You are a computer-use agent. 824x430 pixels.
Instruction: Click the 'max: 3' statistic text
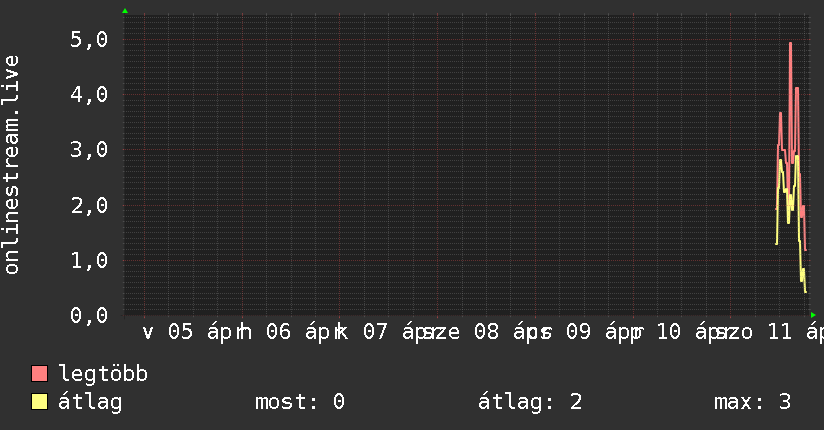pos(752,402)
